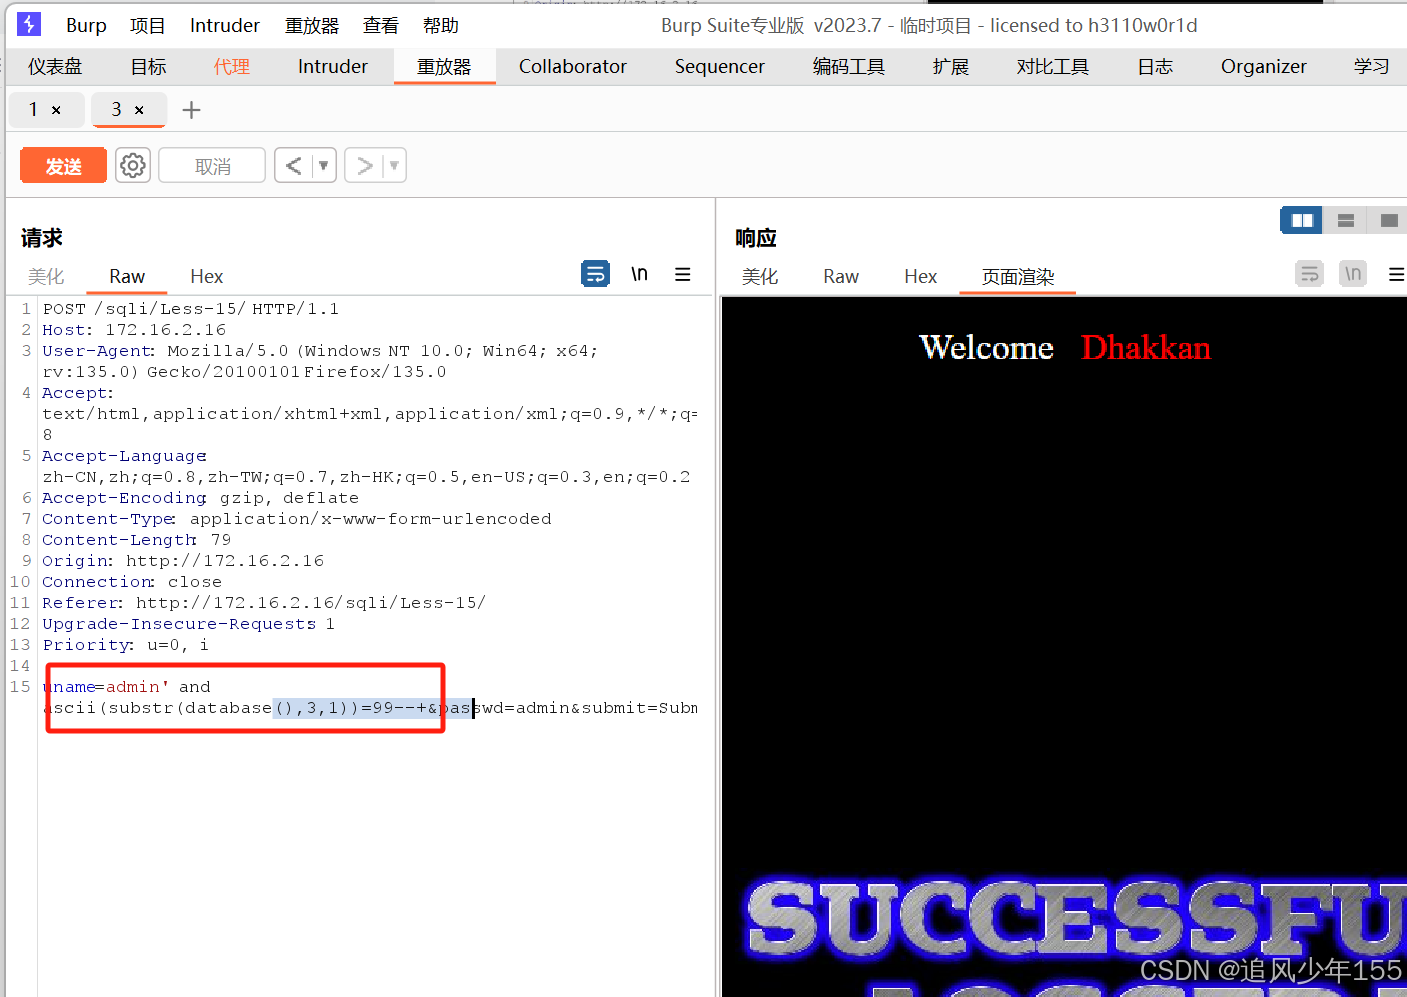Image resolution: width=1407 pixels, height=997 pixels.
Task: Switch to the 学习 tab
Action: 1372,66
